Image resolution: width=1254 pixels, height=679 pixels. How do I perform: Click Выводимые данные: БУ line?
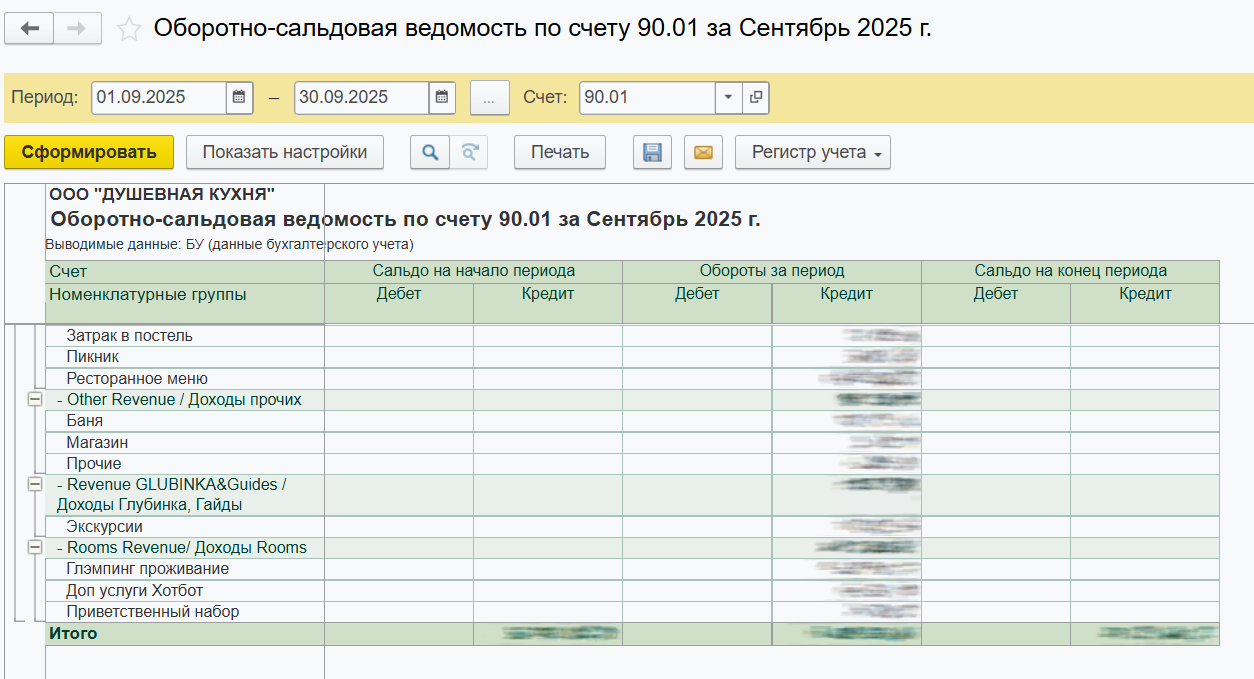(x=229, y=244)
